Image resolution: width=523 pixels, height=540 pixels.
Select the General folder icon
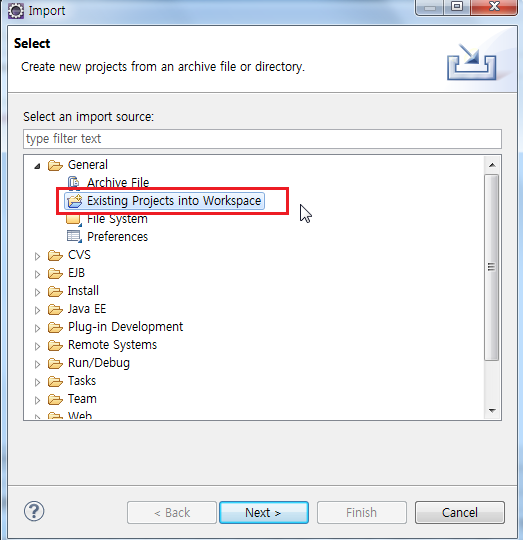55,165
